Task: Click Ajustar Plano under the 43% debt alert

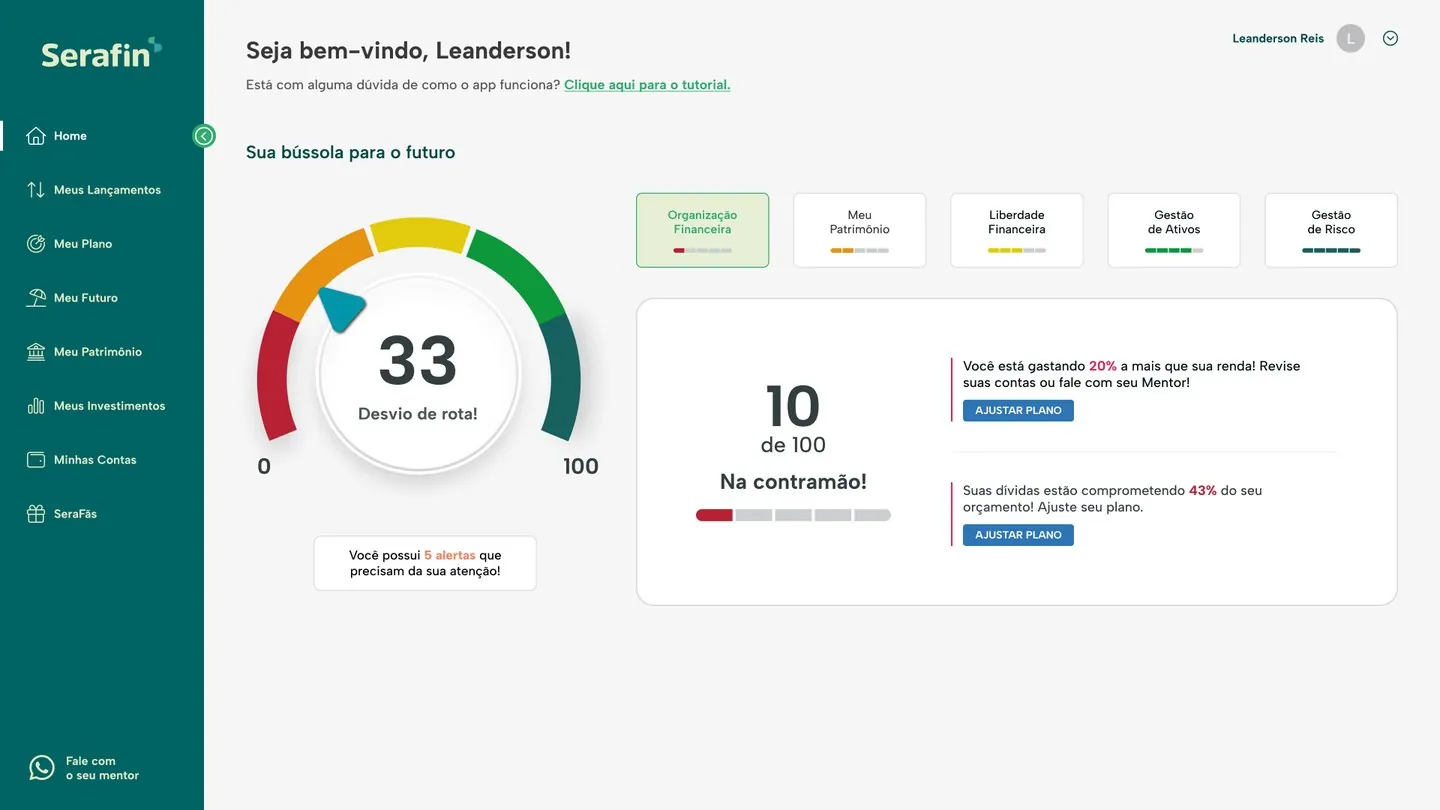Action: coord(1018,535)
